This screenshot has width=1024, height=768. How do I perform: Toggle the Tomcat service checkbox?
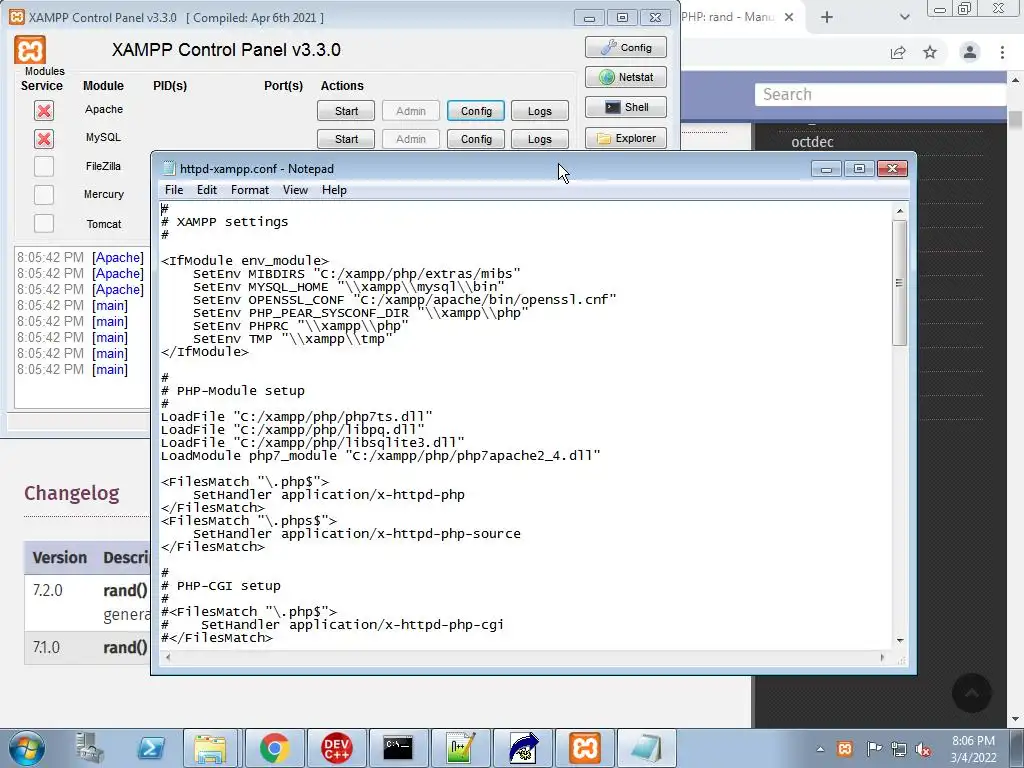[44, 223]
